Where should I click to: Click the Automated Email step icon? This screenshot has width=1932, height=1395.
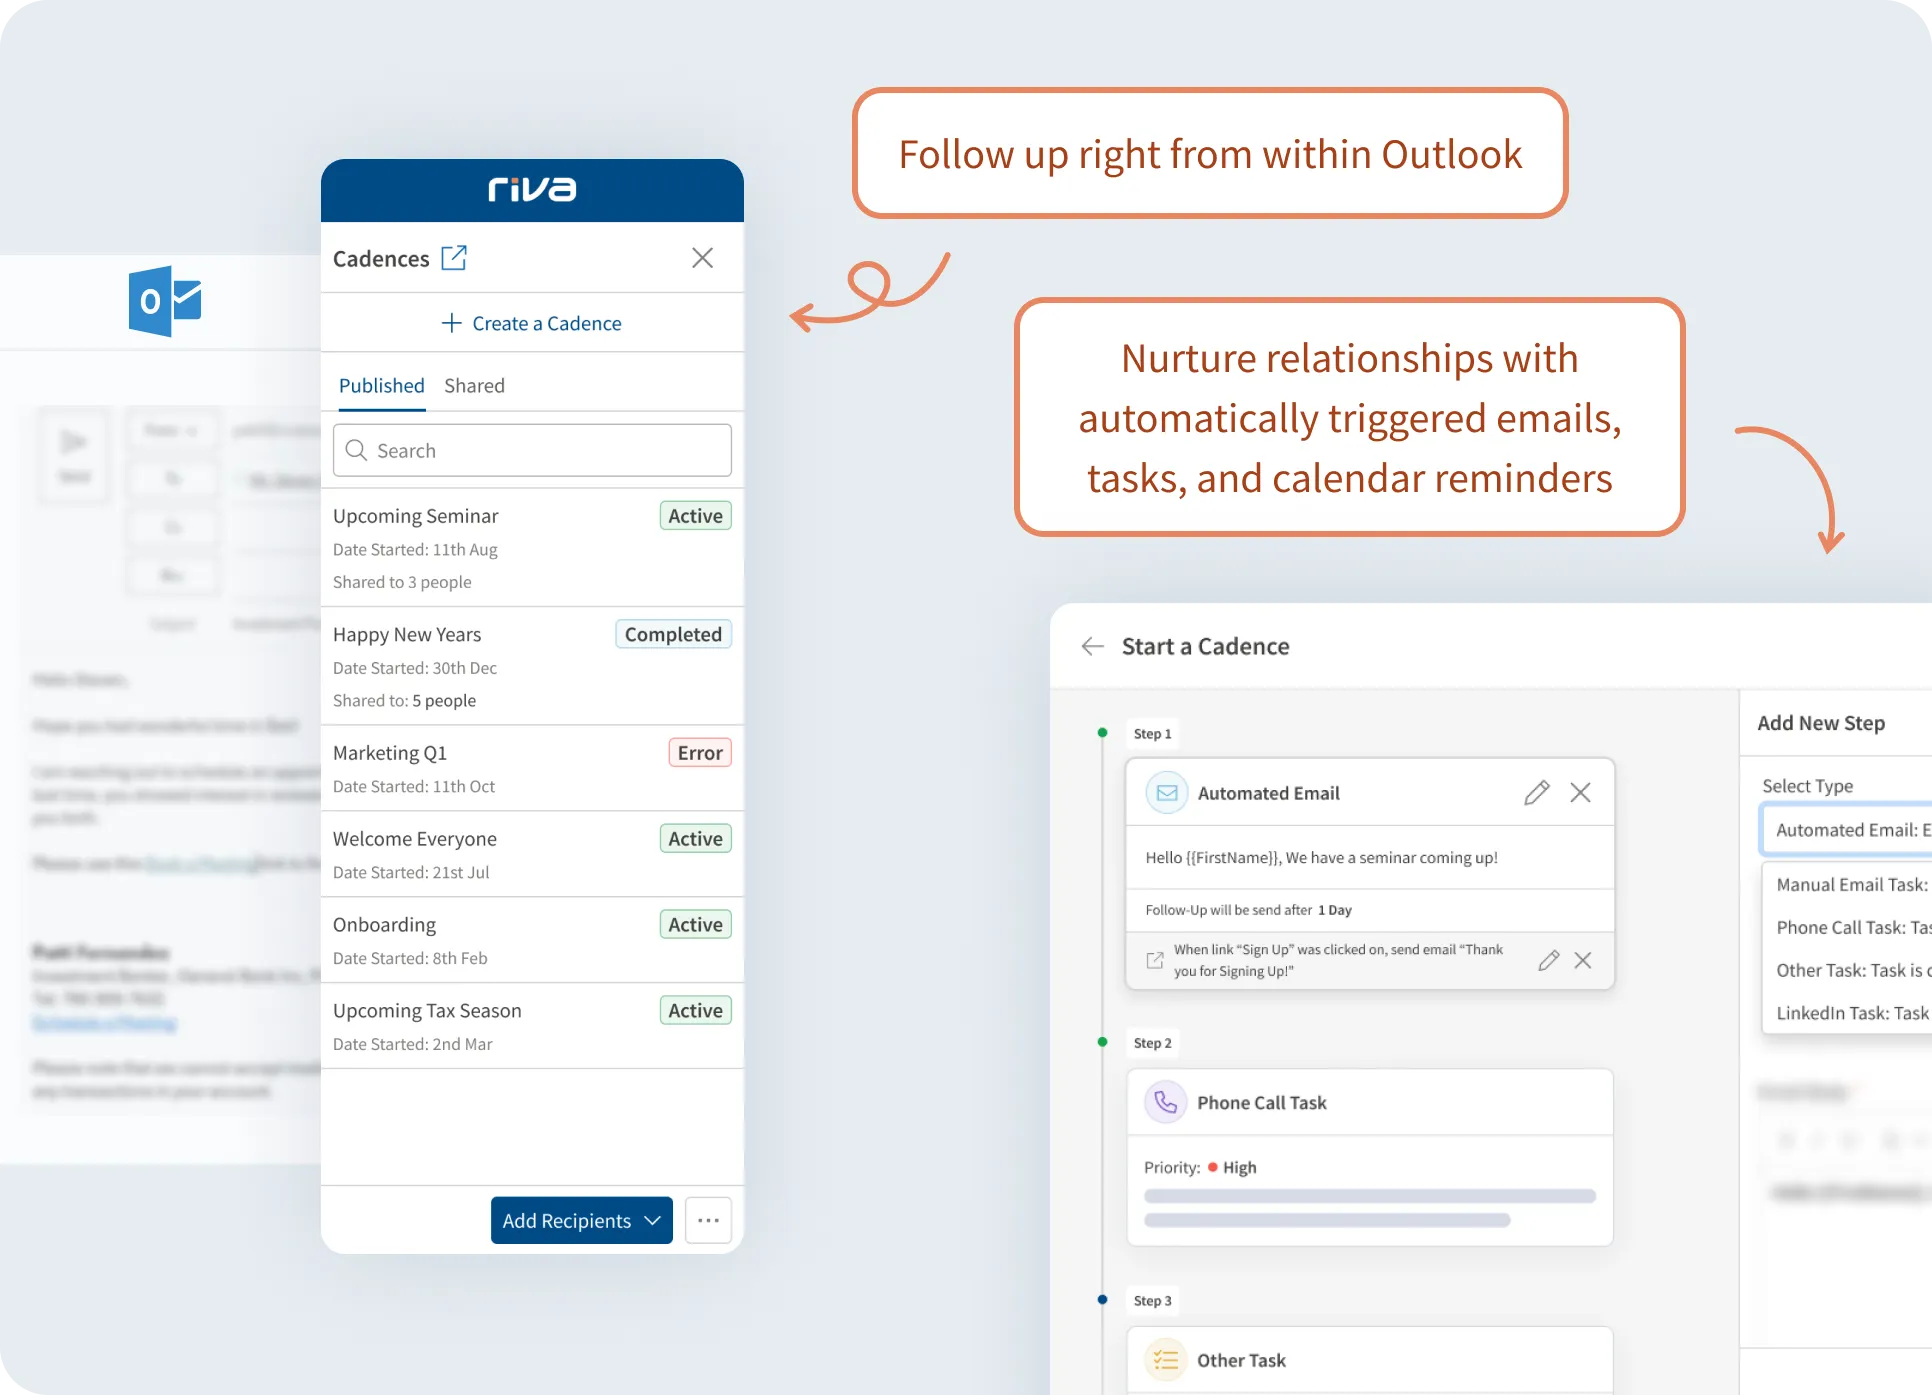click(1167, 794)
